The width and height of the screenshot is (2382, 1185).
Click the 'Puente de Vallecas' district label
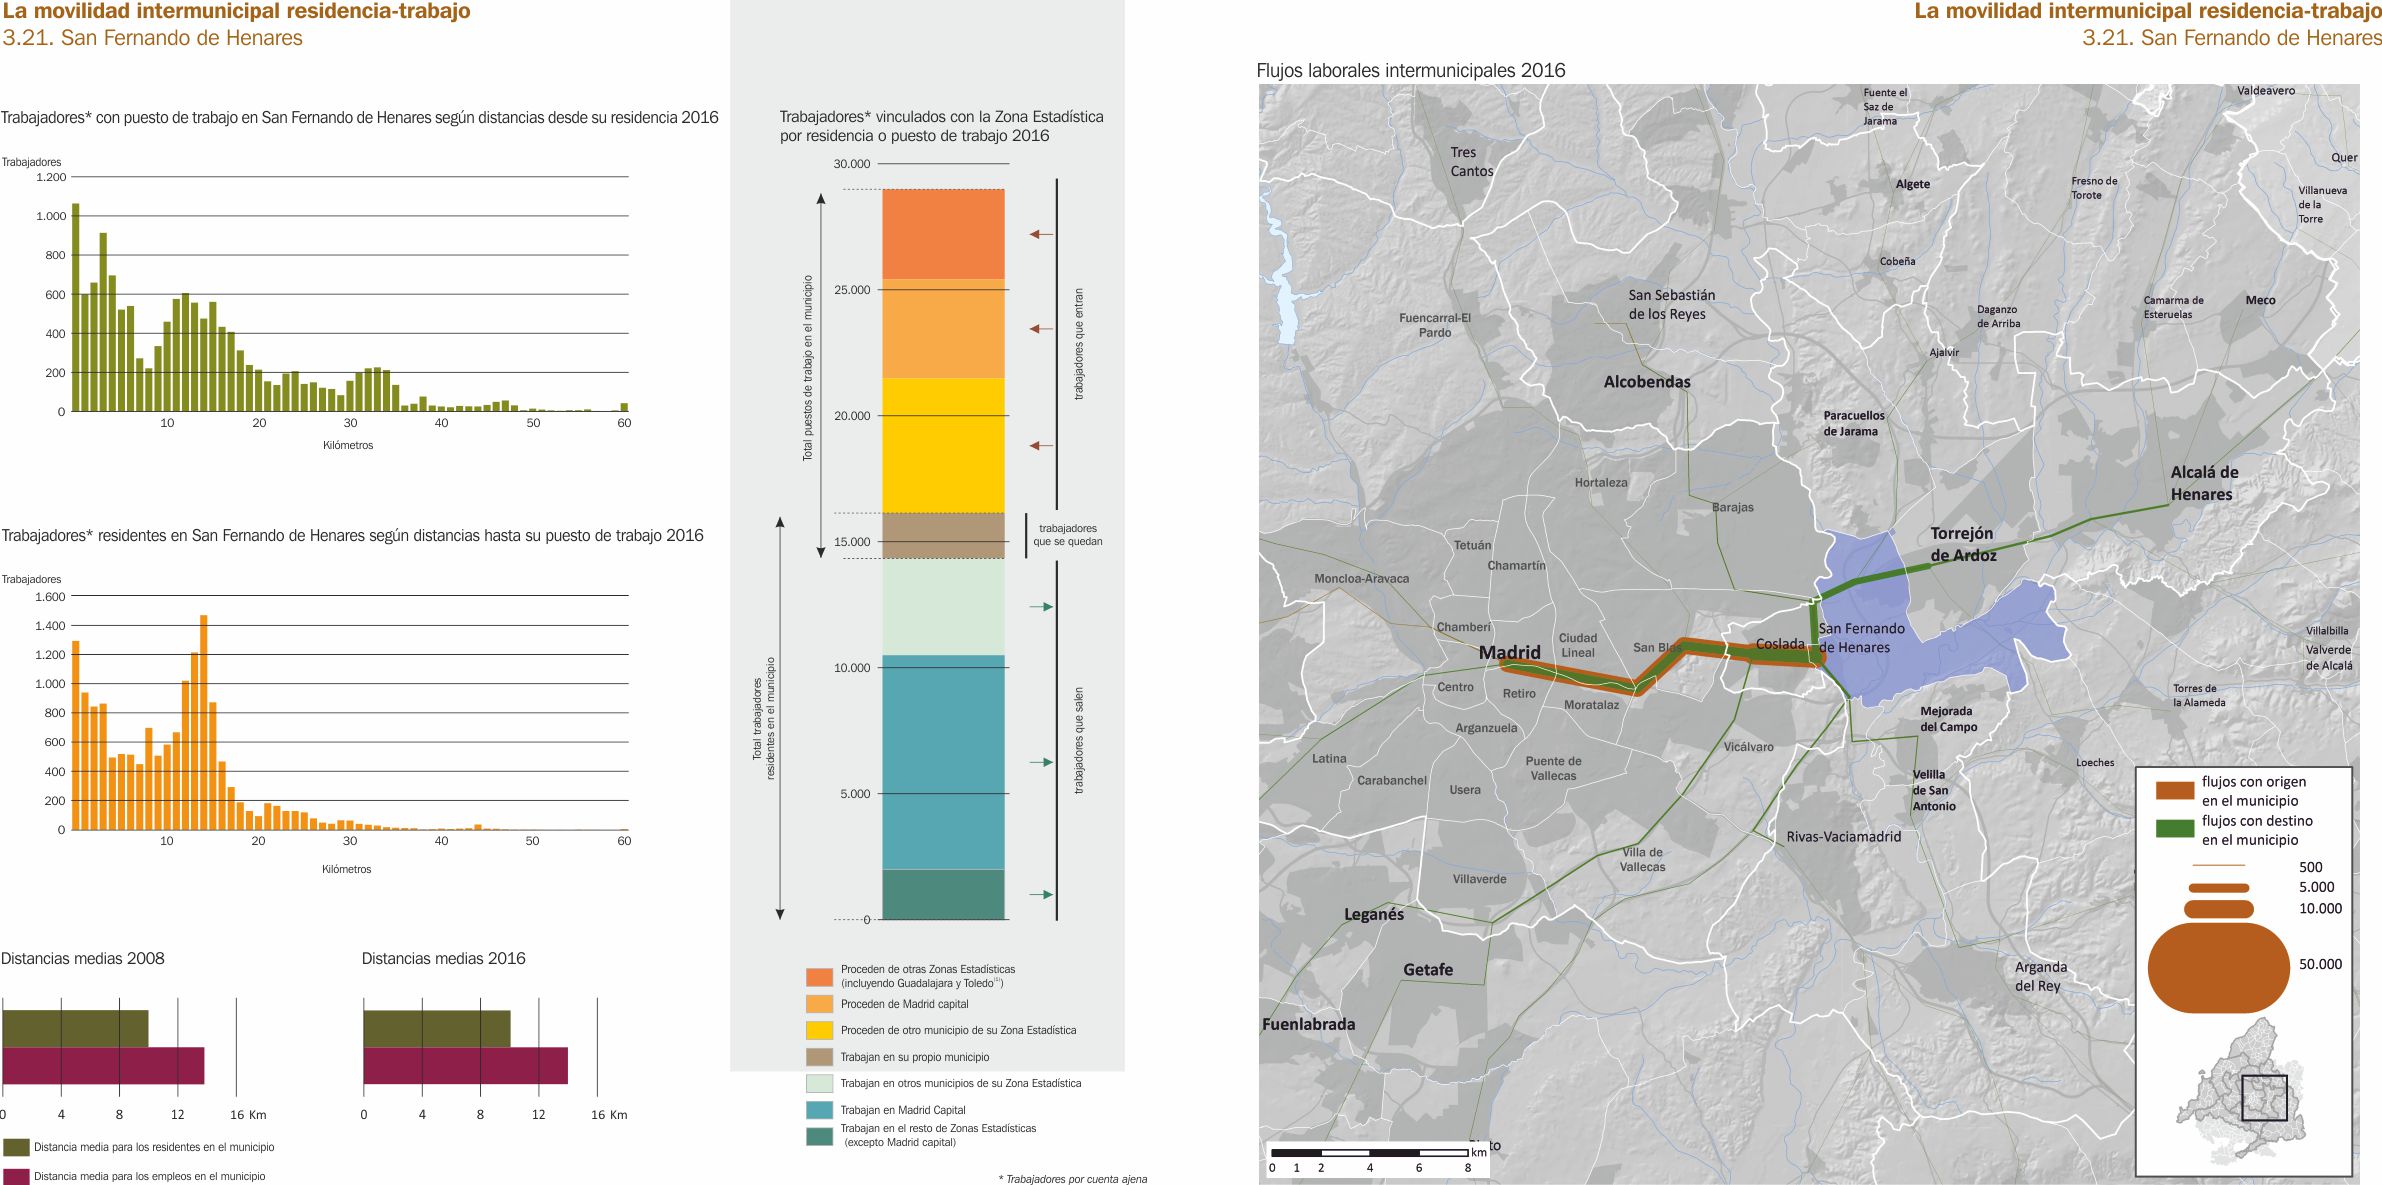[x=1553, y=768]
